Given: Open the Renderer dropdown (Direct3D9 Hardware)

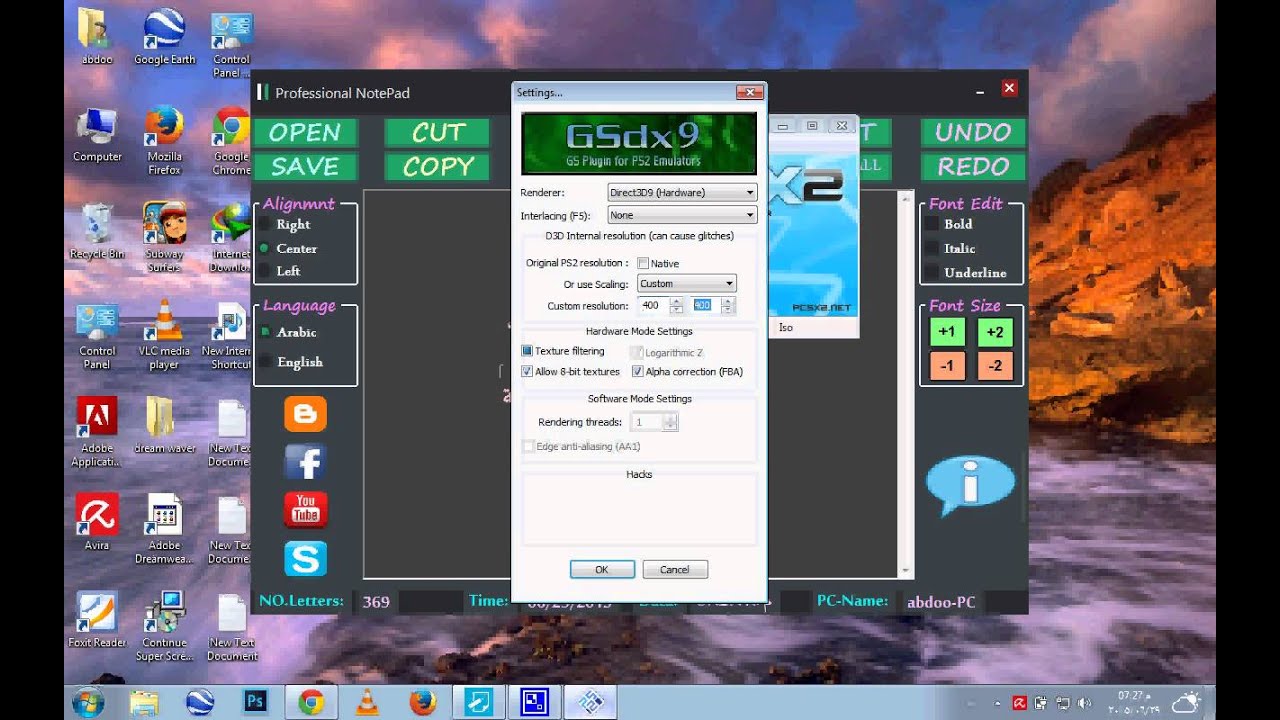Looking at the screenshot, I should click(x=682, y=192).
